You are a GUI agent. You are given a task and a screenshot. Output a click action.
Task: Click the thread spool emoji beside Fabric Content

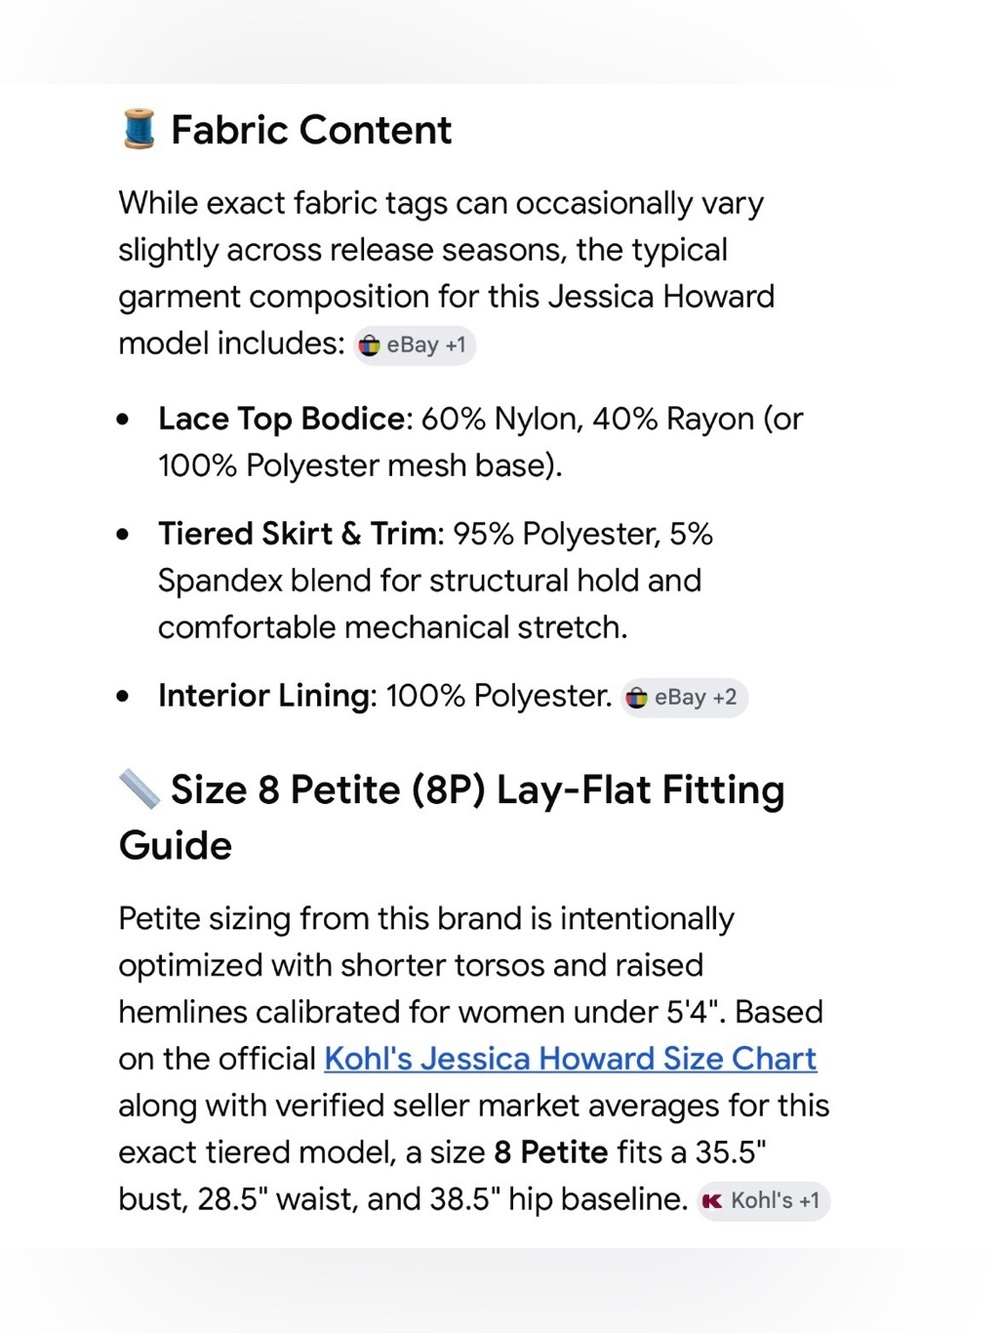coord(139,129)
